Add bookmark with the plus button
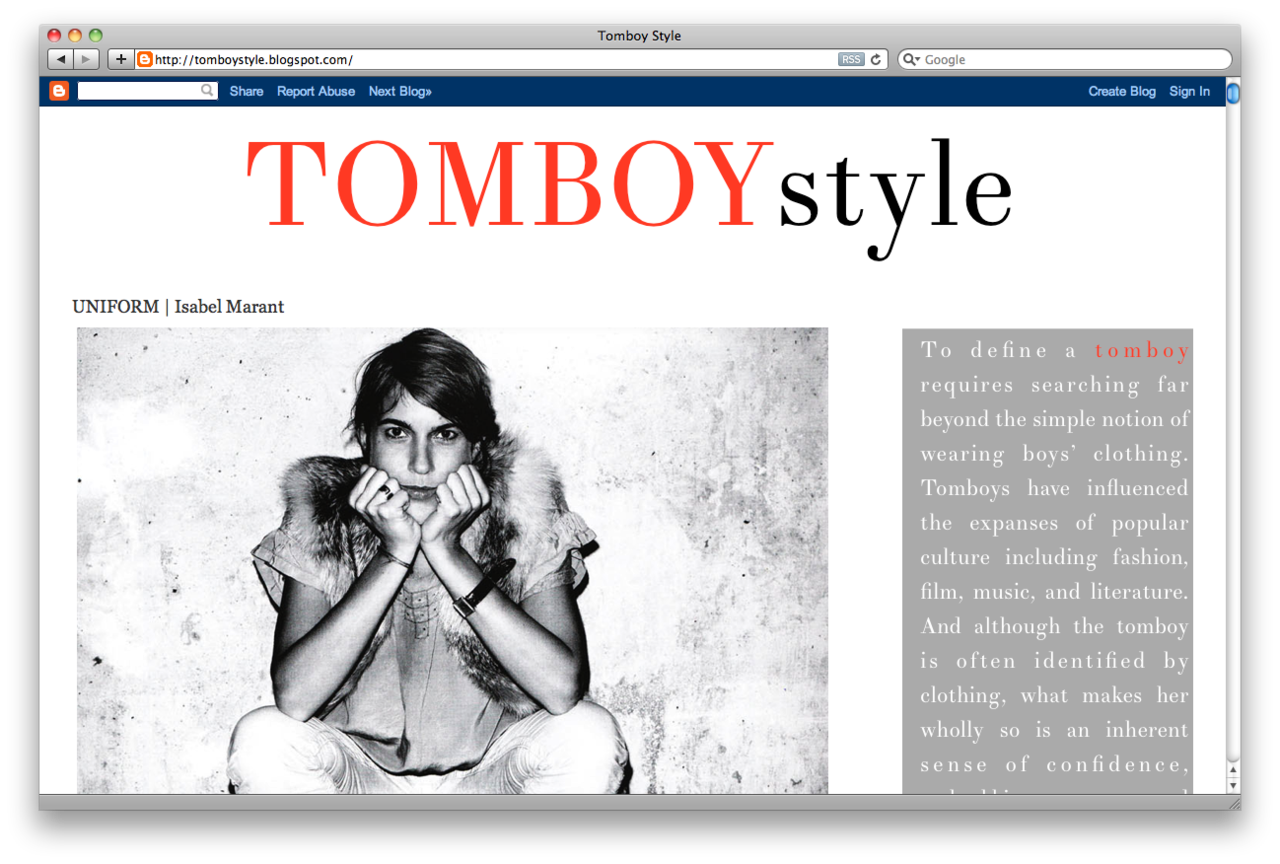Viewport: 1280px width, 864px height. click(121, 60)
